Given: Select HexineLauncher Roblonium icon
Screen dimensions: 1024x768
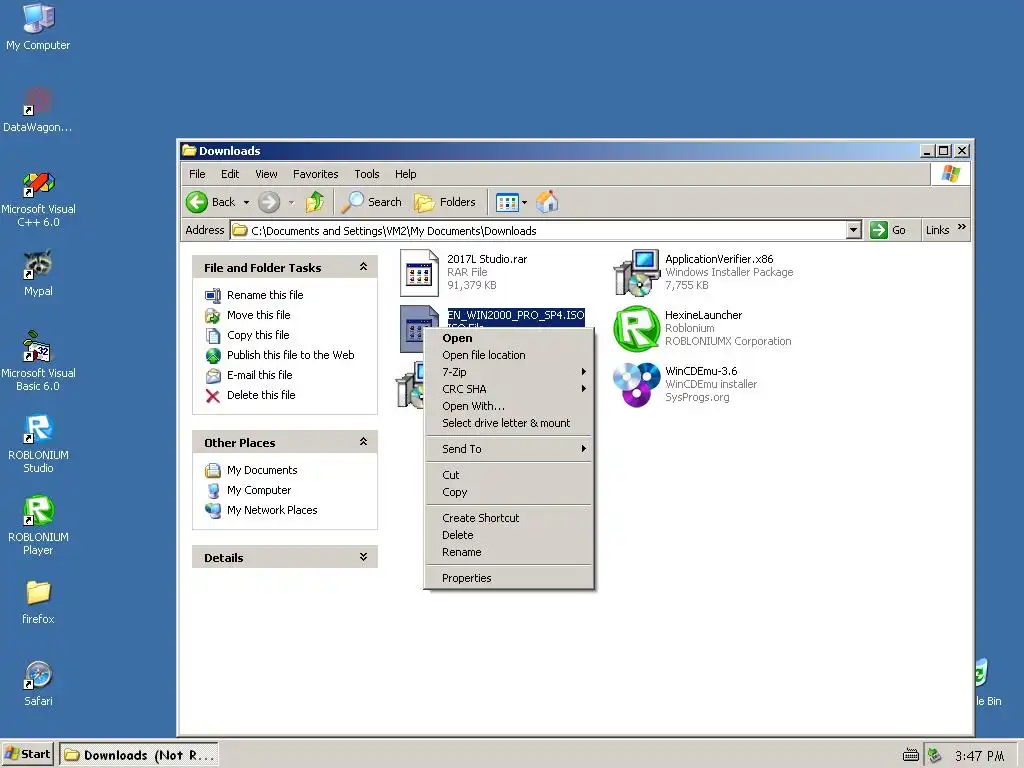Looking at the screenshot, I should [x=637, y=328].
